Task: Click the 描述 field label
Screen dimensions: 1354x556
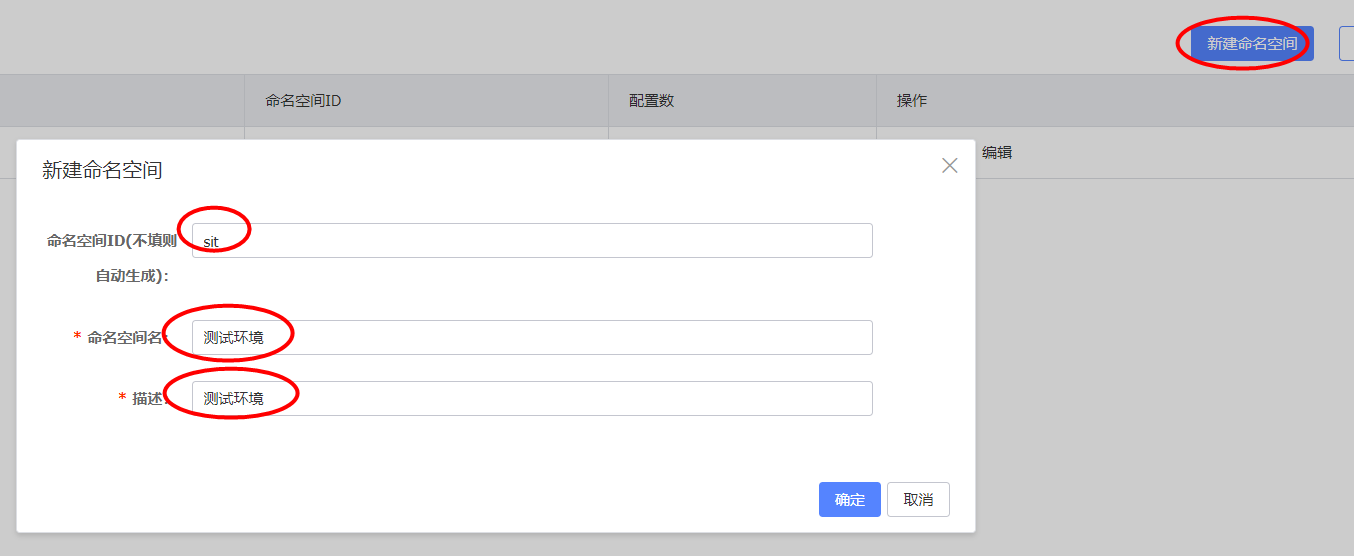Action: [147, 398]
